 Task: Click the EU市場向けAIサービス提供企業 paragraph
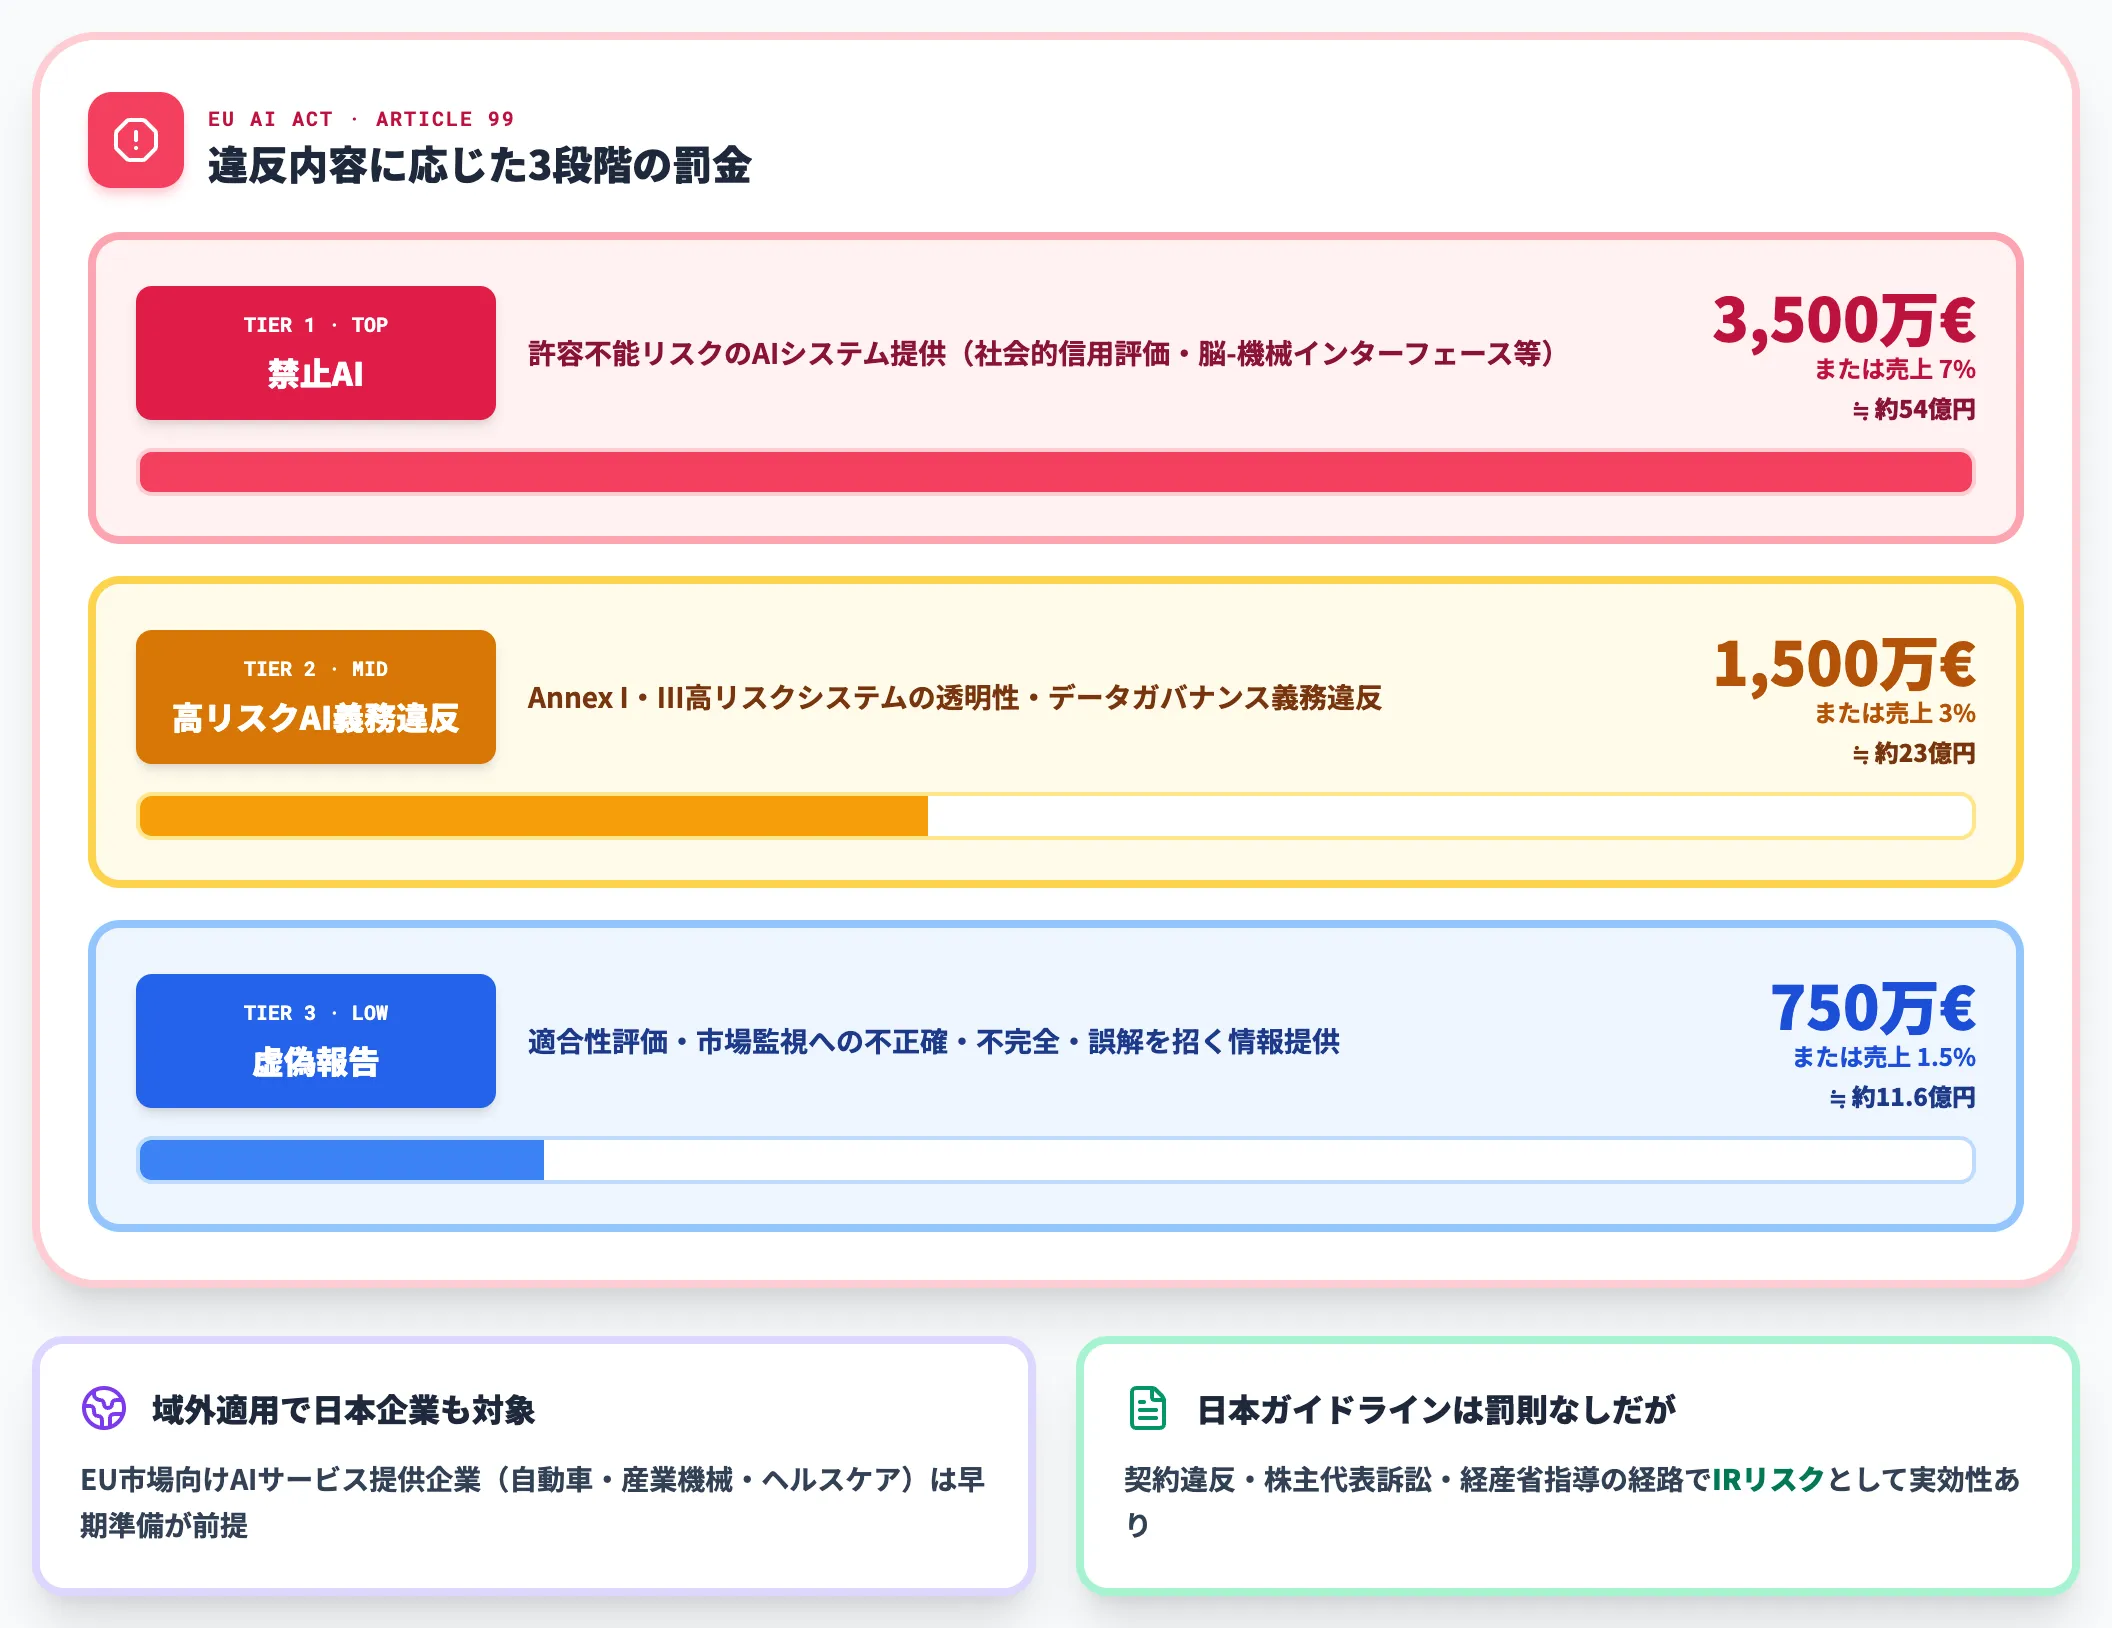click(532, 1502)
